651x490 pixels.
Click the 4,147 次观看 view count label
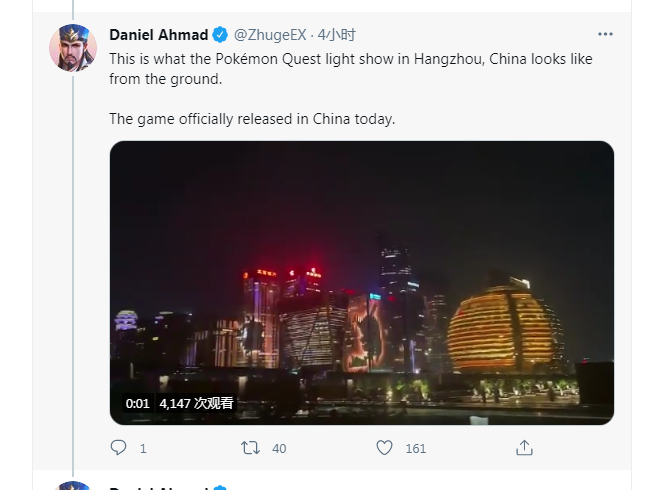click(196, 403)
